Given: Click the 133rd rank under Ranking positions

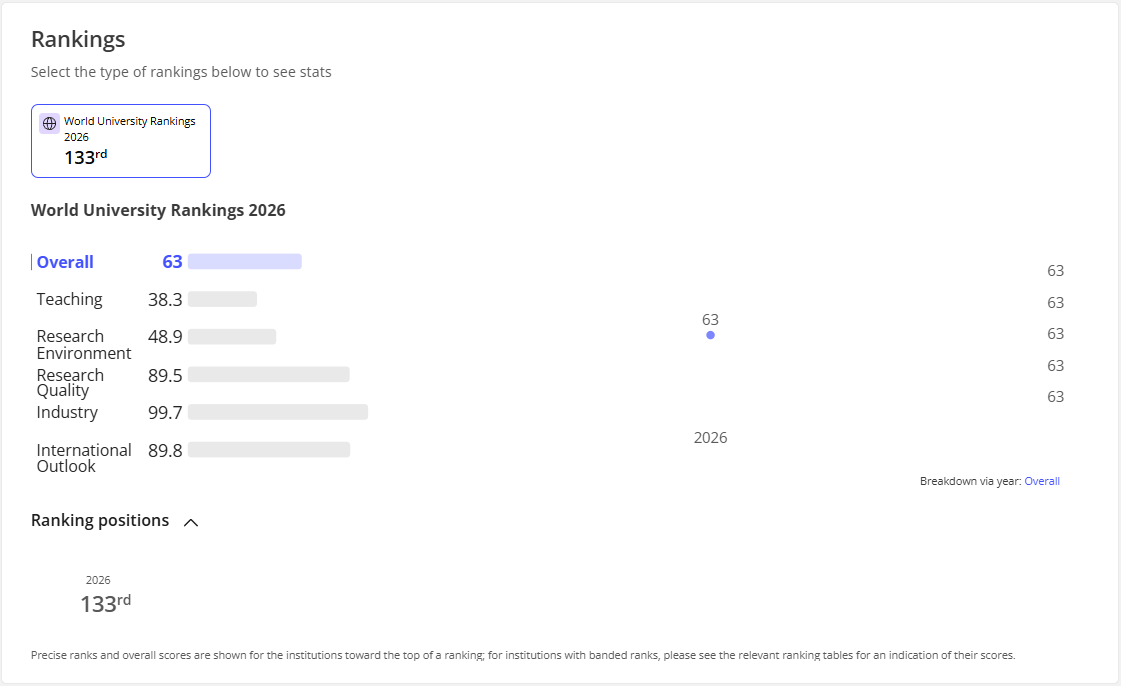Looking at the screenshot, I should 105,603.
